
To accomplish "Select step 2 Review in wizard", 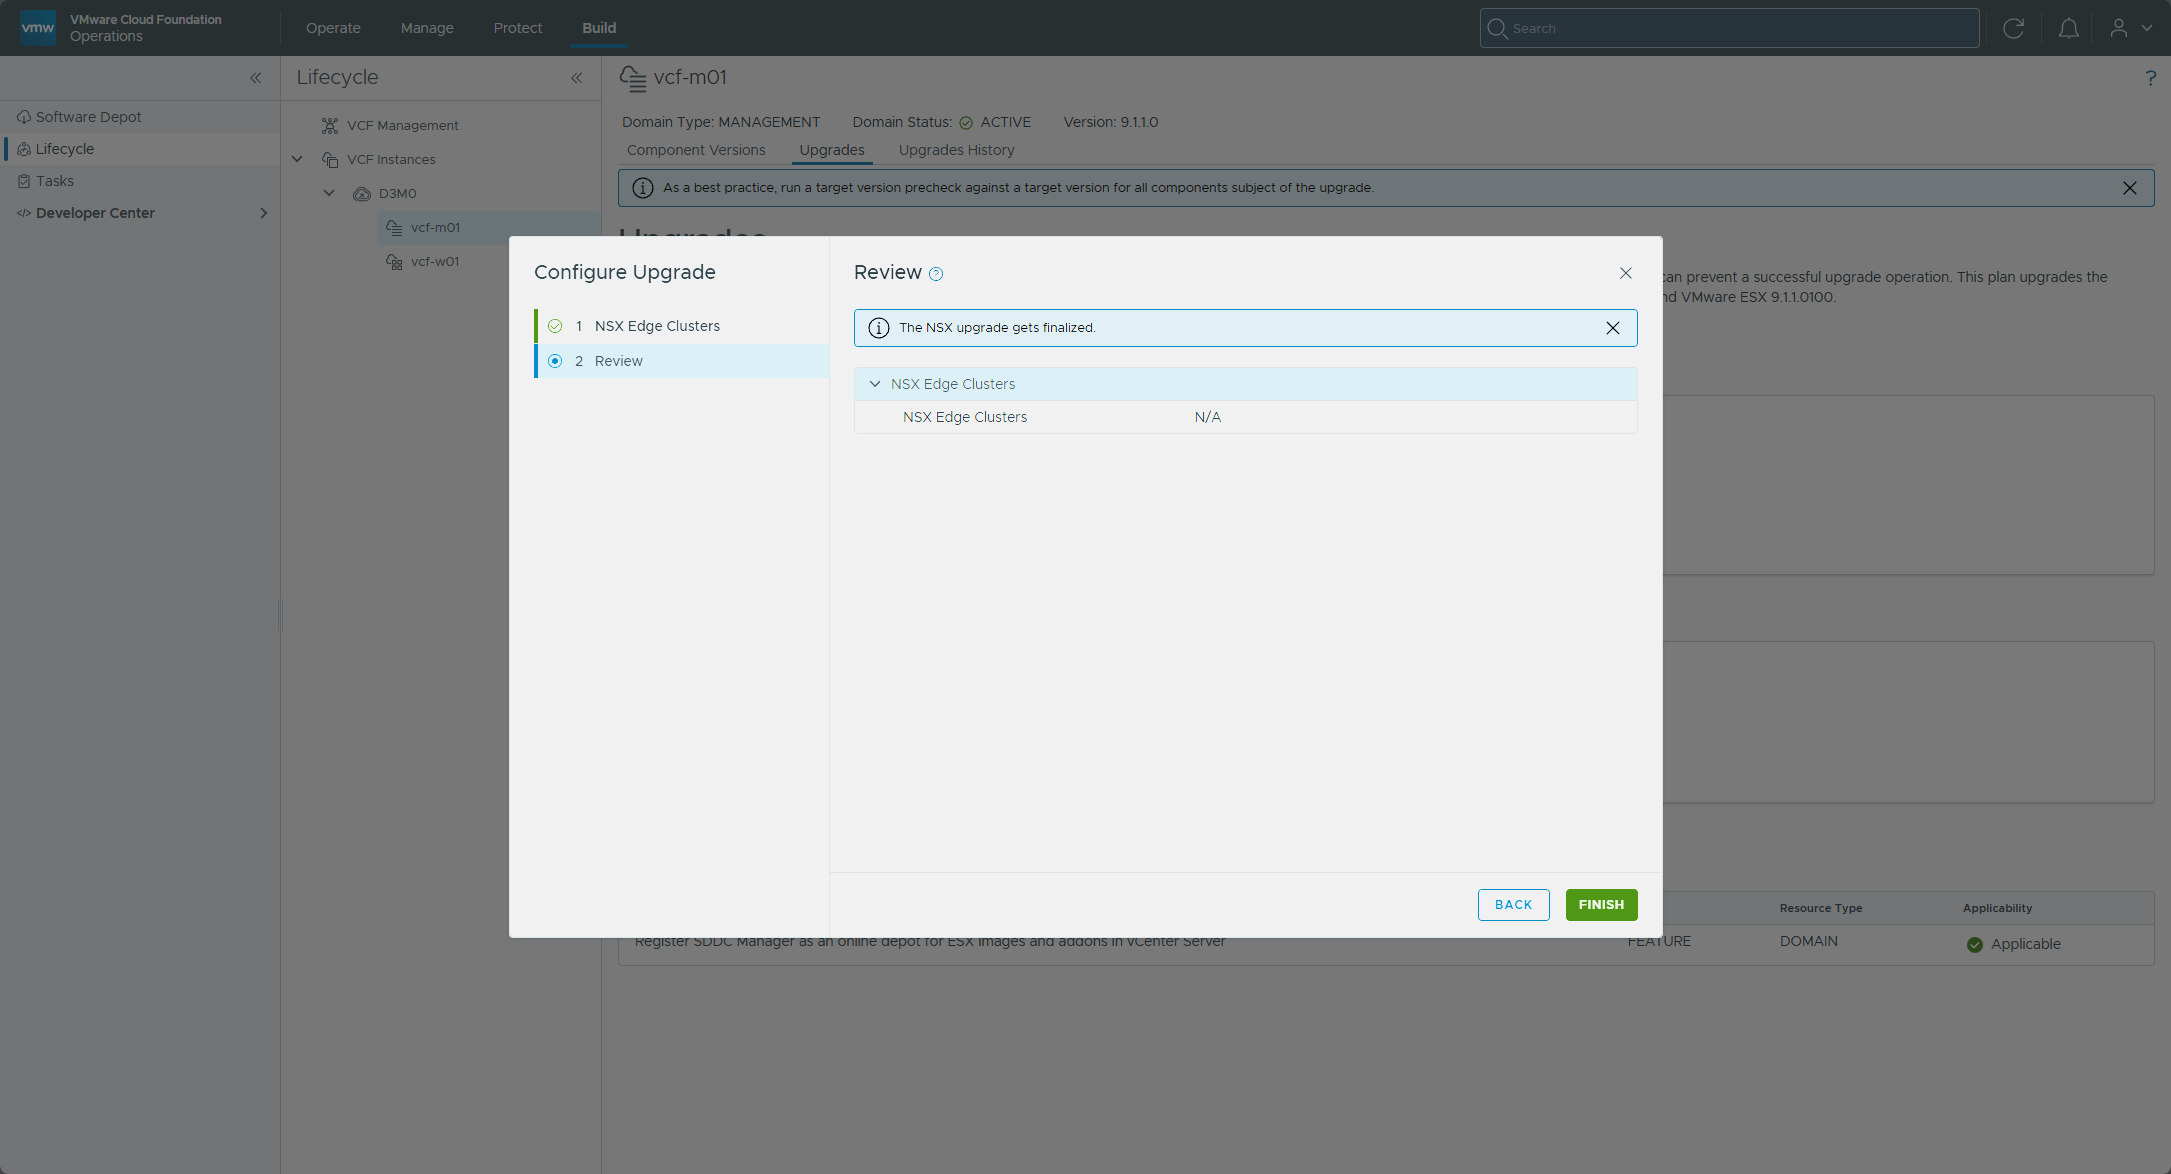I will point(682,361).
